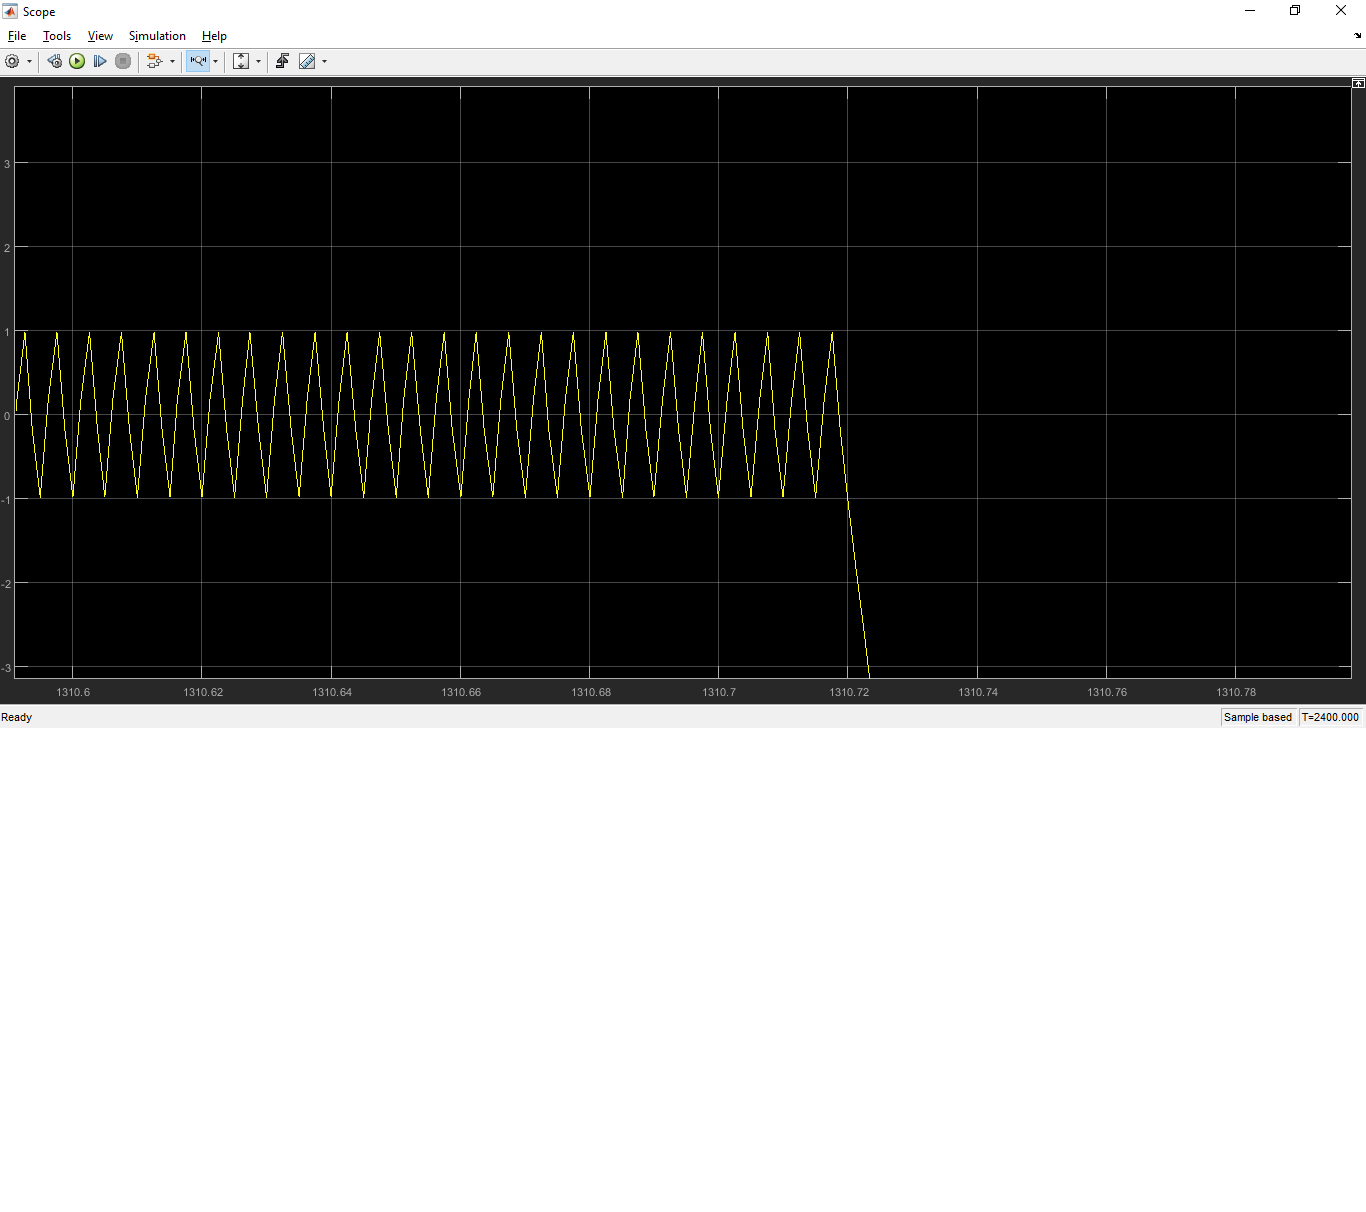Toggle the Zoom X-axis tool
Screen dimensions: 1366x1212
pos(198,62)
